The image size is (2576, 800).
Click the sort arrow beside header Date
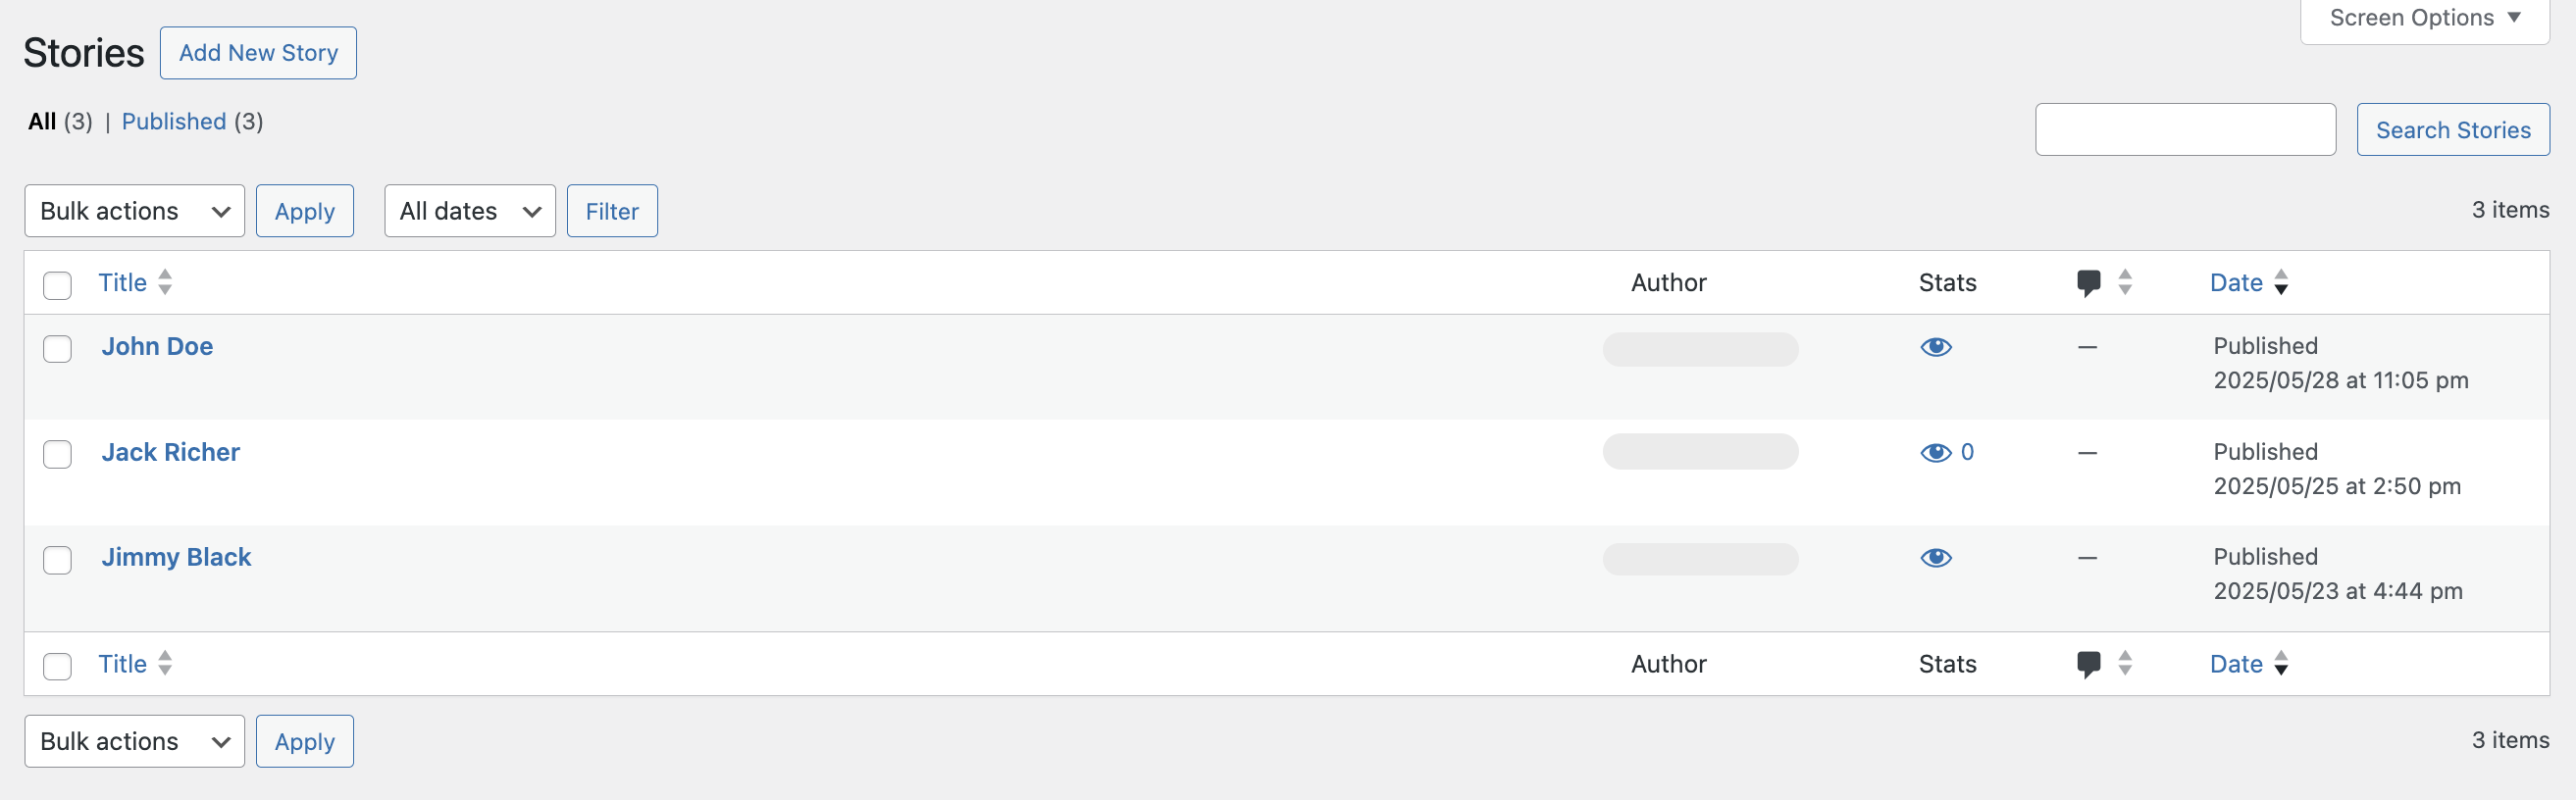coord(2281,283)
